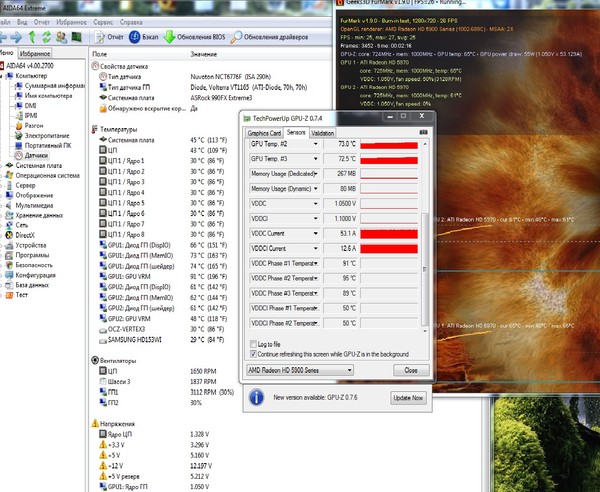
Task: Open the Отчёт report wizard
Action: 109,37
